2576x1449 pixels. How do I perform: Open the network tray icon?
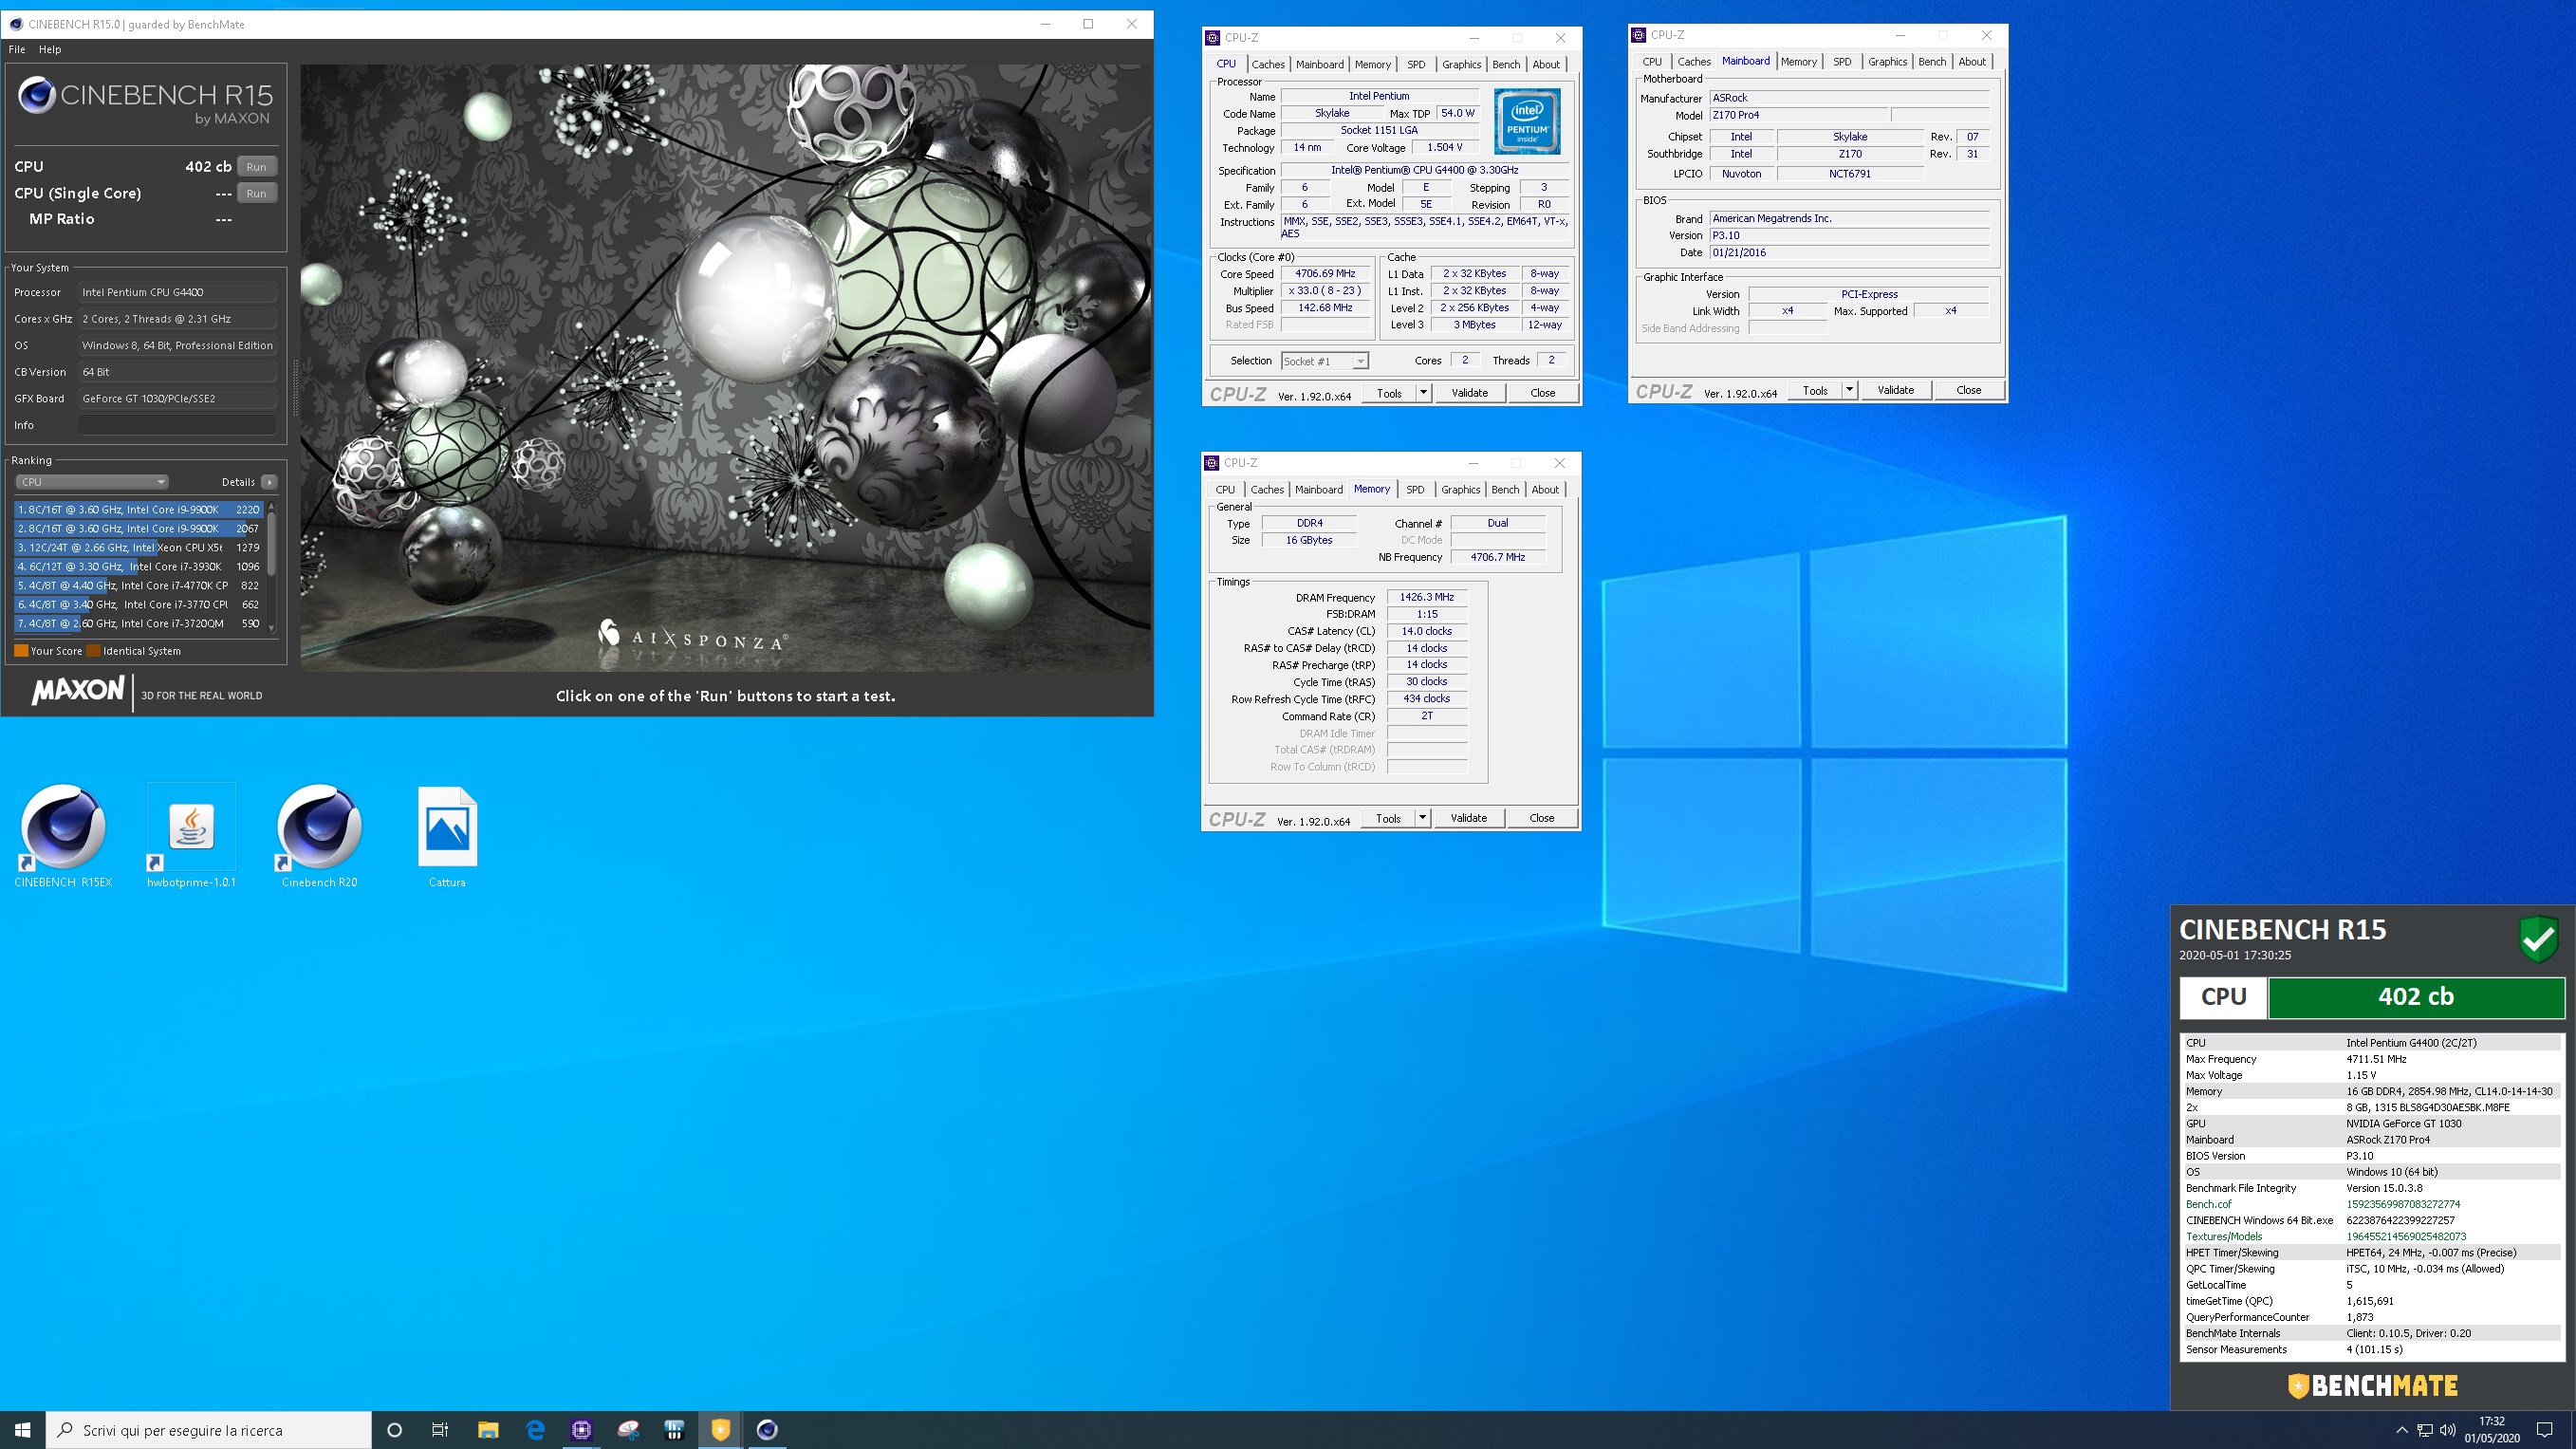2425,1430
